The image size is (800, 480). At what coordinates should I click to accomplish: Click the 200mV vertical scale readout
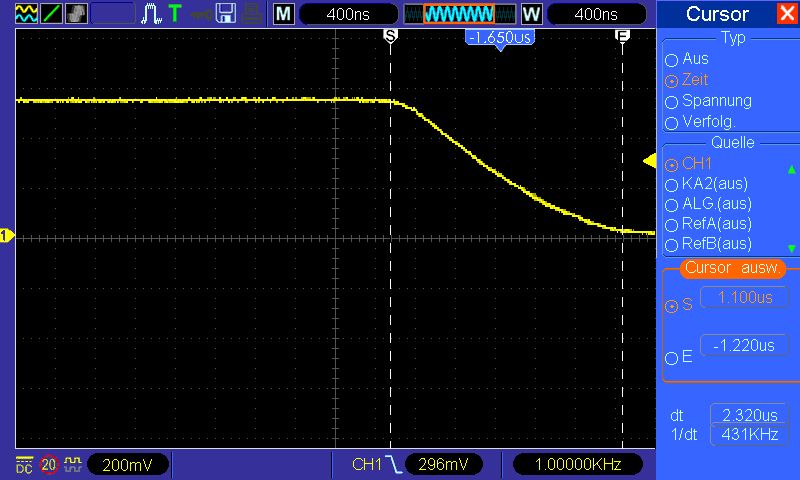pos(128,465)
